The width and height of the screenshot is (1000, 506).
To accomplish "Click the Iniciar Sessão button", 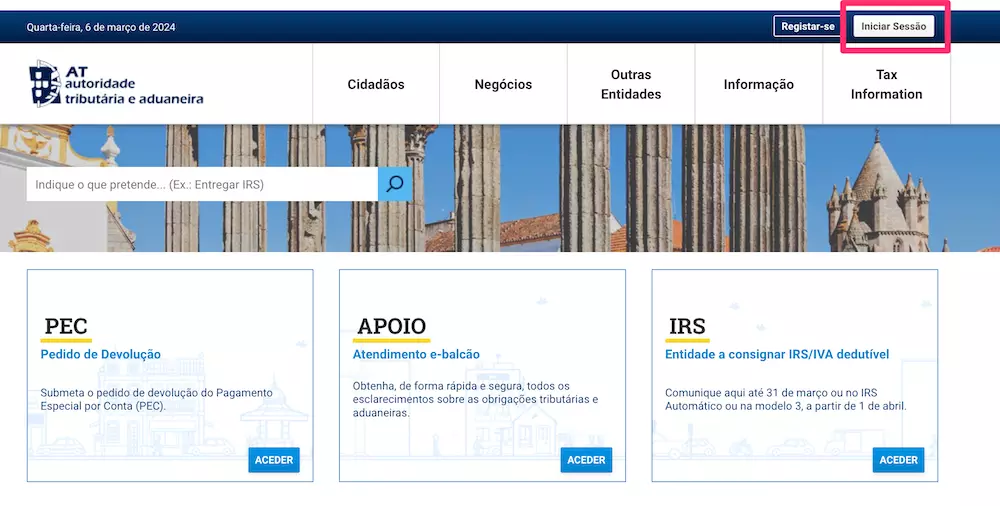I will click(893, 26).
